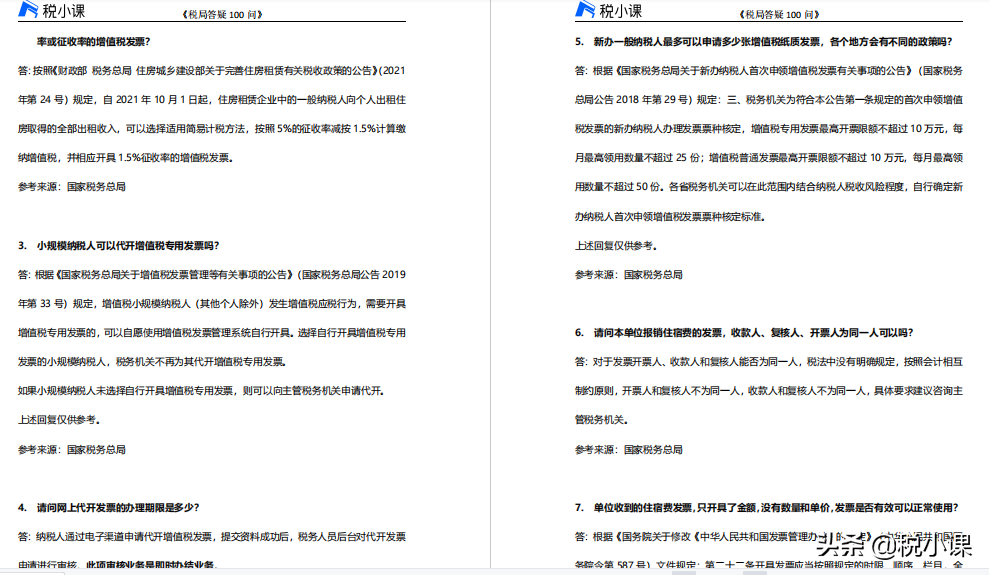989x575 pixels.
Task: Click the 税小课 logo icon on right page
Action: (584, 11)
